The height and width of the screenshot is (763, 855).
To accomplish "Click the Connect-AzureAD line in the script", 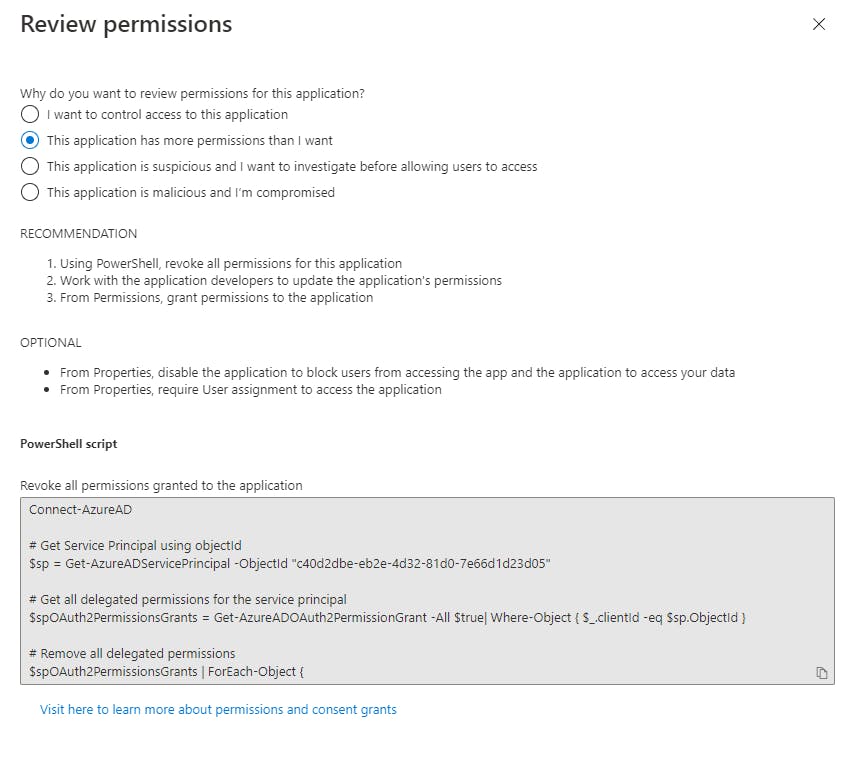I will 78,509.
